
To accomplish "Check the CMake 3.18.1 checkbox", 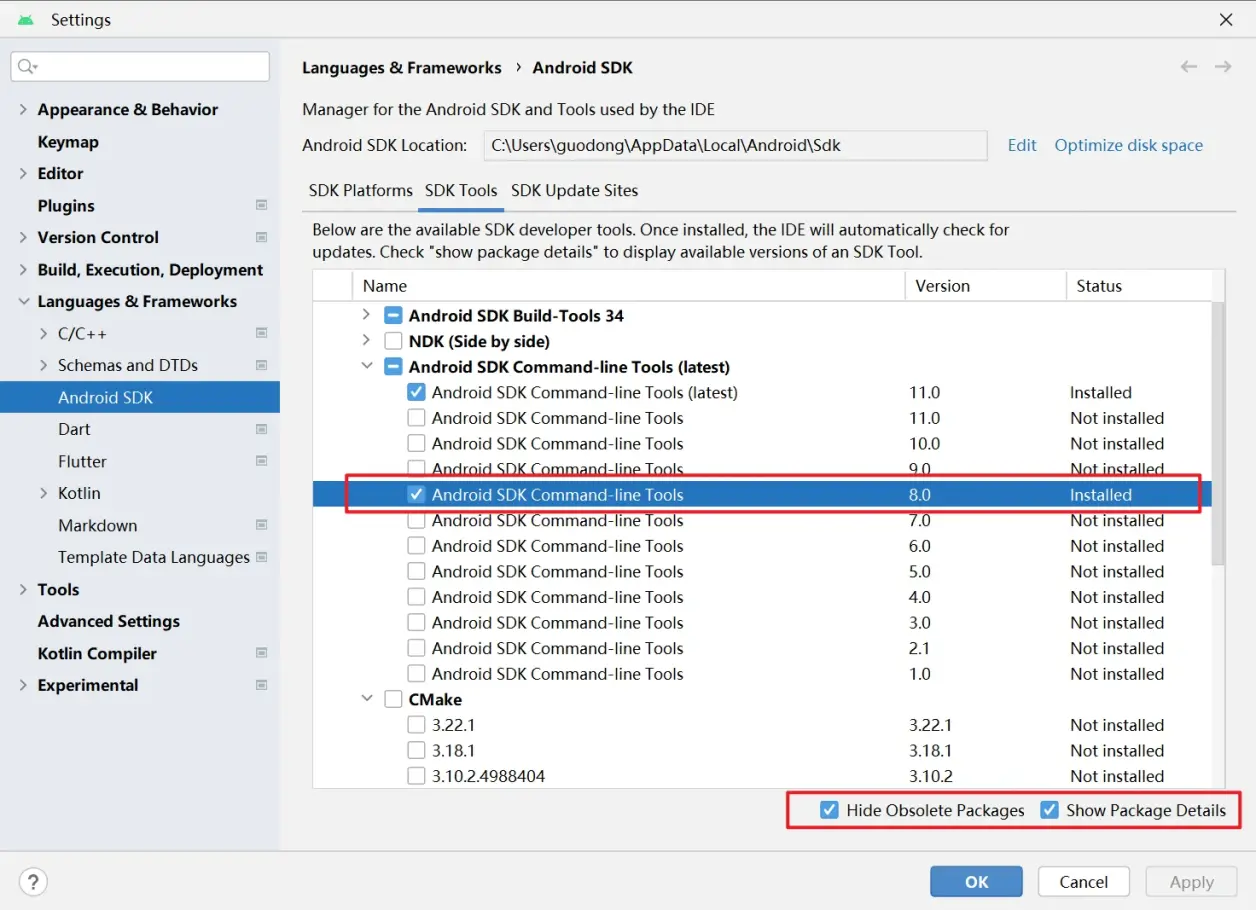I will pos(416,750).
